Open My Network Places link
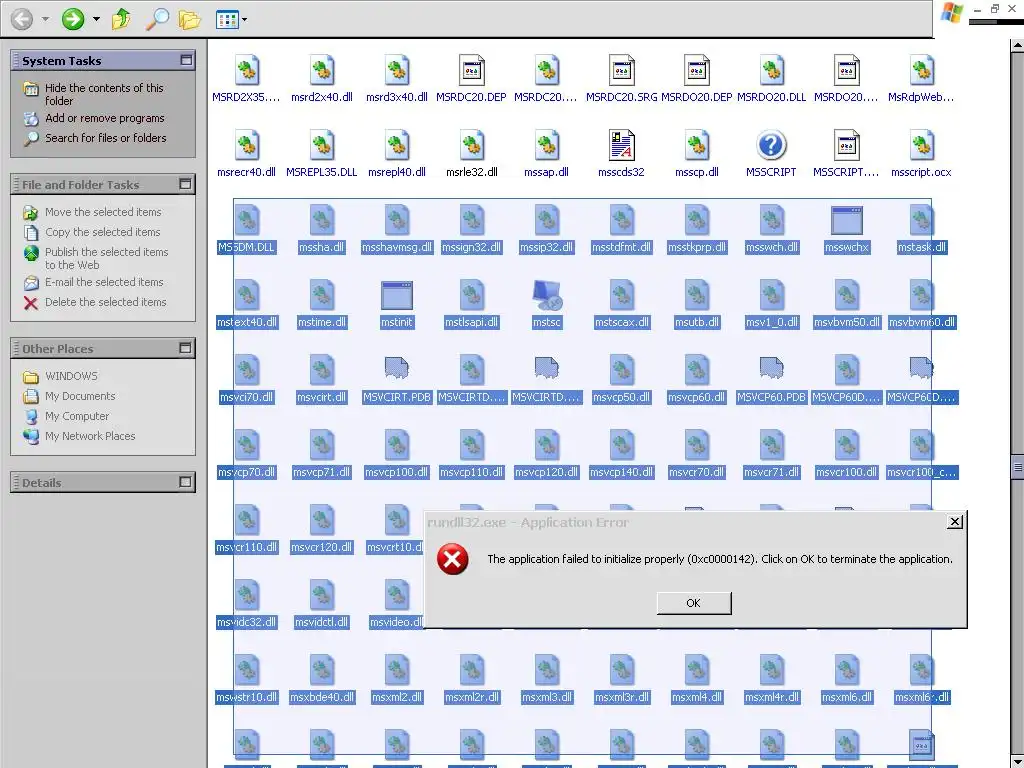 [90, 436]
